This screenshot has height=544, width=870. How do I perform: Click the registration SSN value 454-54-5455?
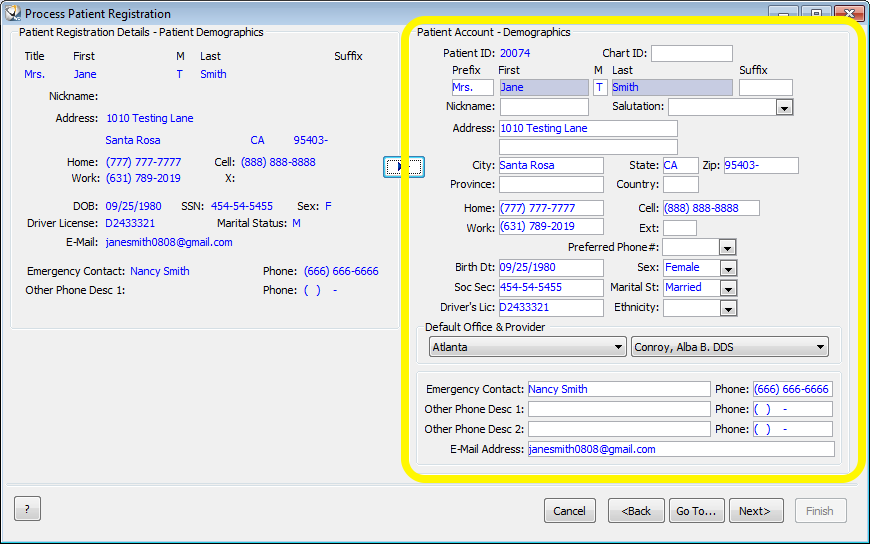(x=242, y=206)
